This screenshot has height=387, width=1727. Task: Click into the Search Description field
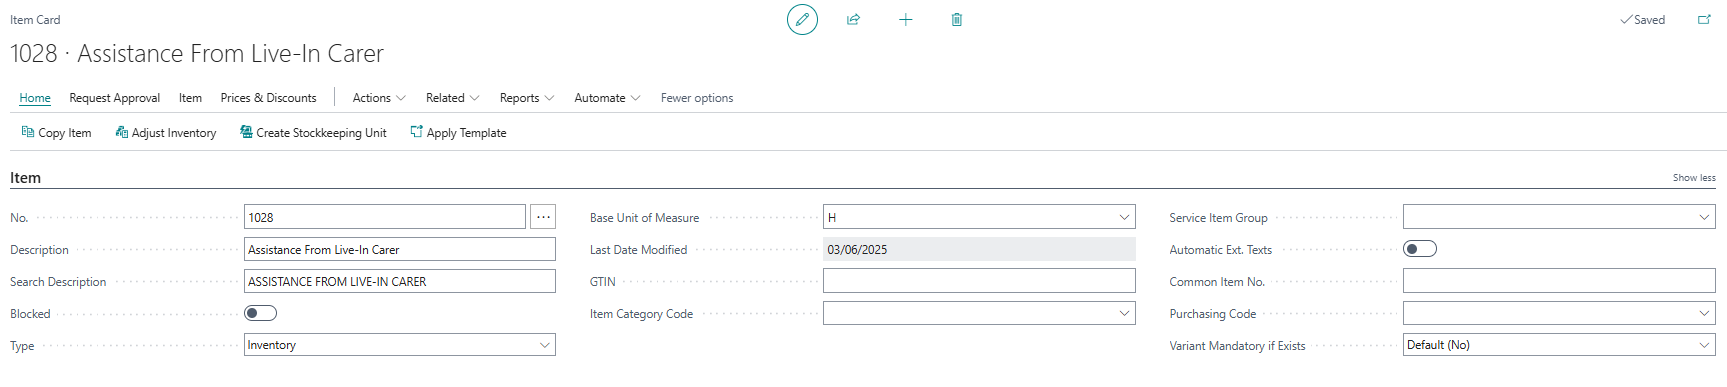399,281
